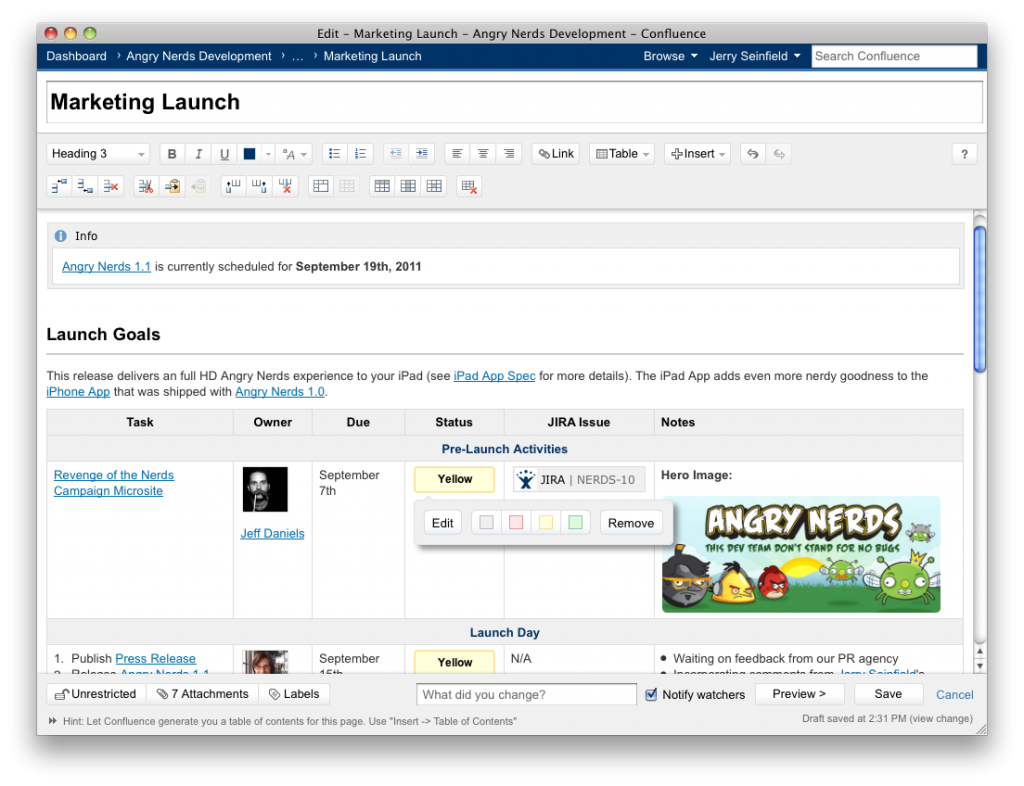Open the more formatting (aA) dropdown
Image resolution: width=1024 pixels, height=786 pixels.
click(x=294, y=154)
